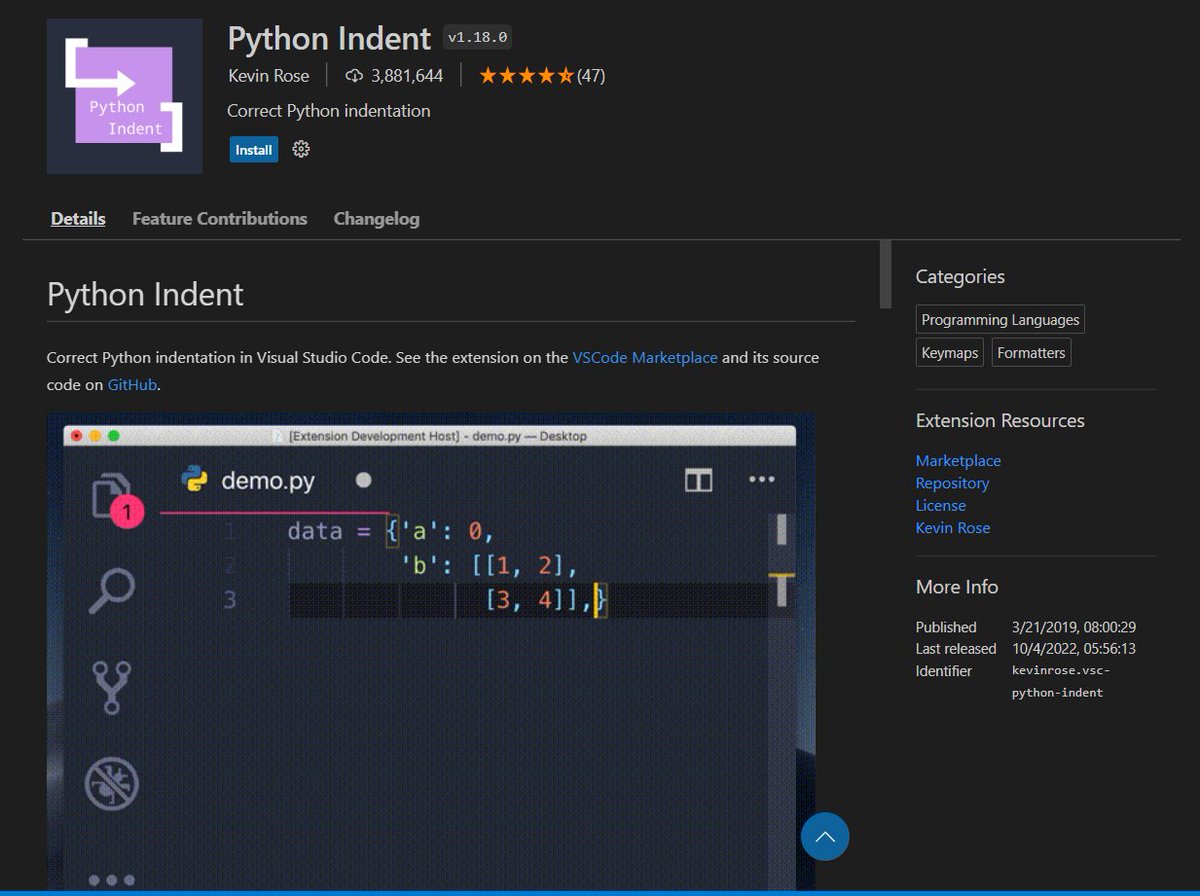1200x896 pixels.
Task: Open extension settings via the gear icon
Action: [x=299, y=149]
